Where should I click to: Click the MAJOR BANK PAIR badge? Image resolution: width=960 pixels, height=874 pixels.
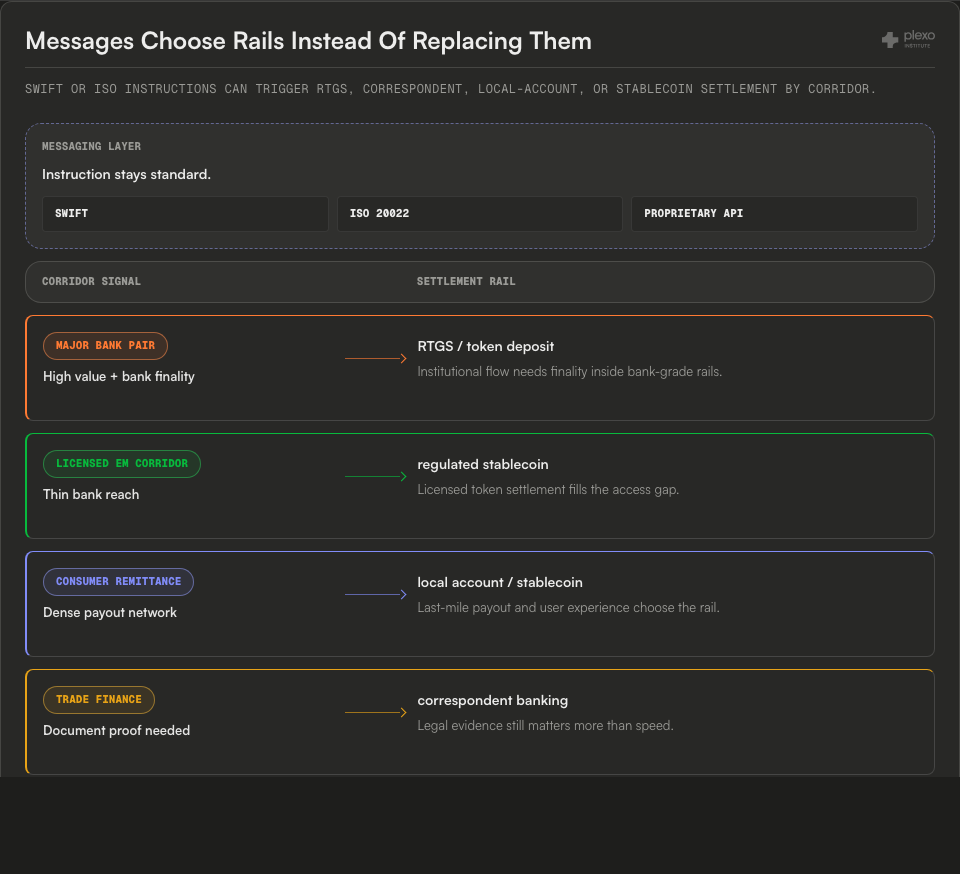[105, 346]
